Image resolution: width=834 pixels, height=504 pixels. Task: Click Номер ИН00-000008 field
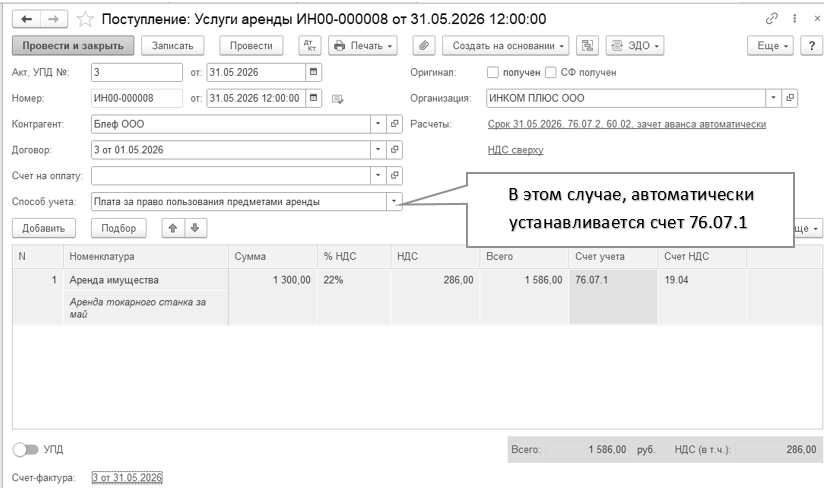click(x=137, y=98)
